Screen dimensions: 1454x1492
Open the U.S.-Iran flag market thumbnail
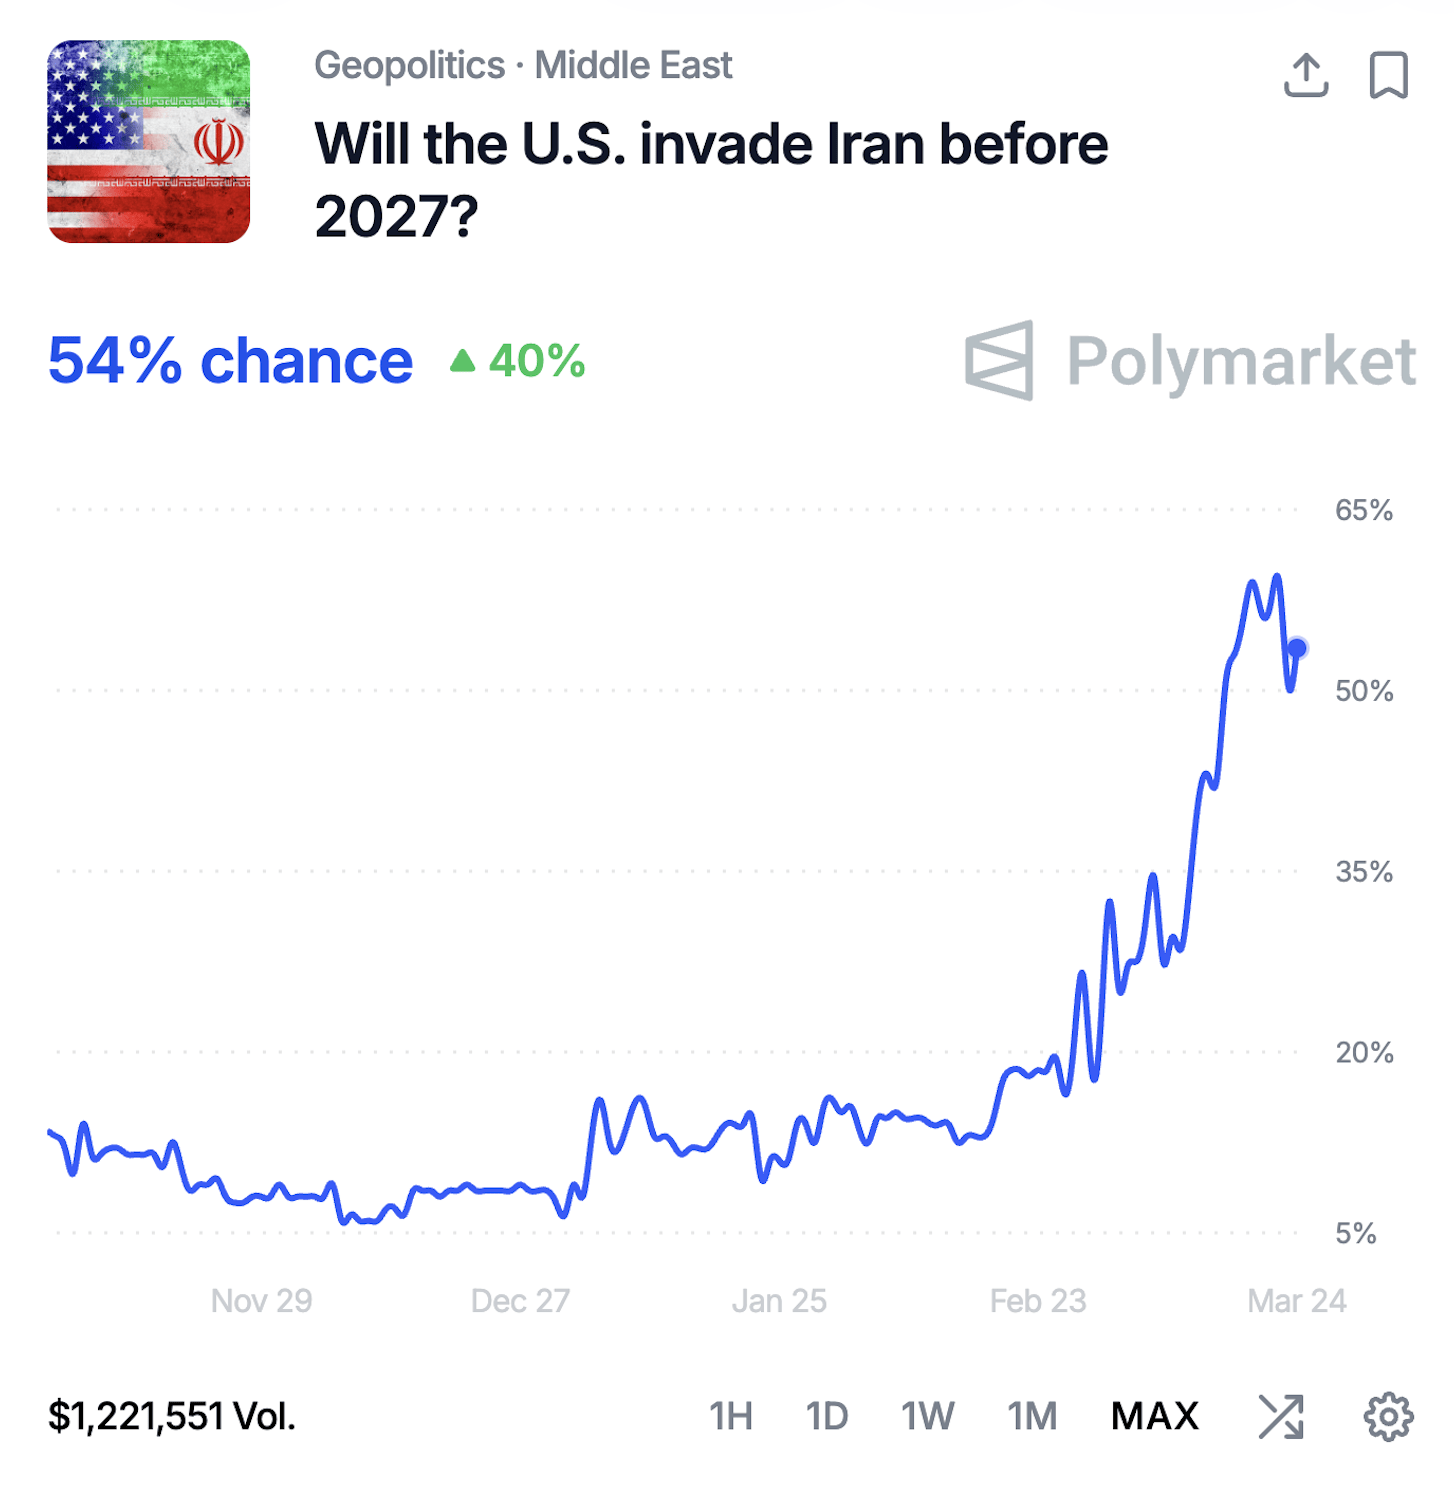coord(149,142)
